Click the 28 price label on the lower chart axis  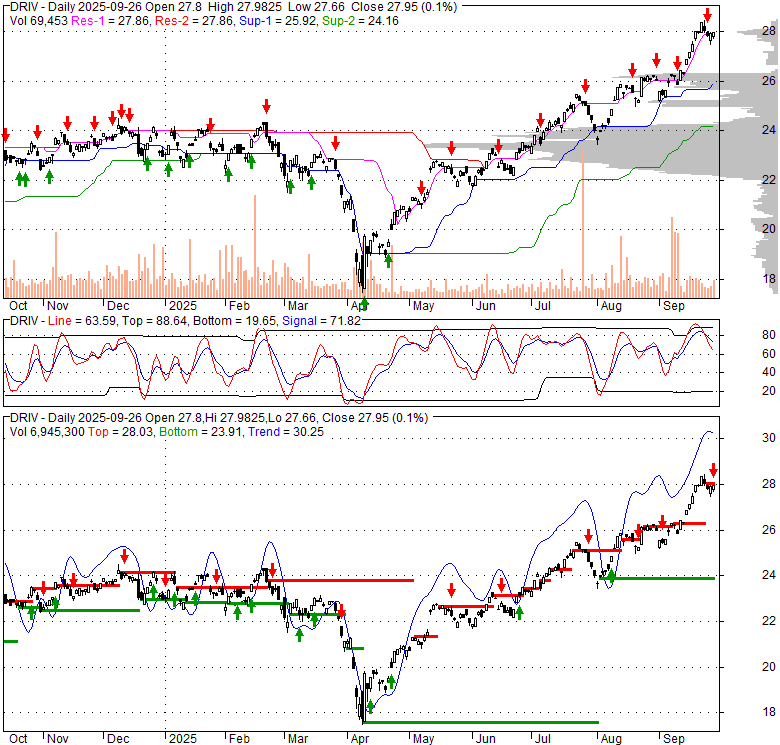coord(769,484)
